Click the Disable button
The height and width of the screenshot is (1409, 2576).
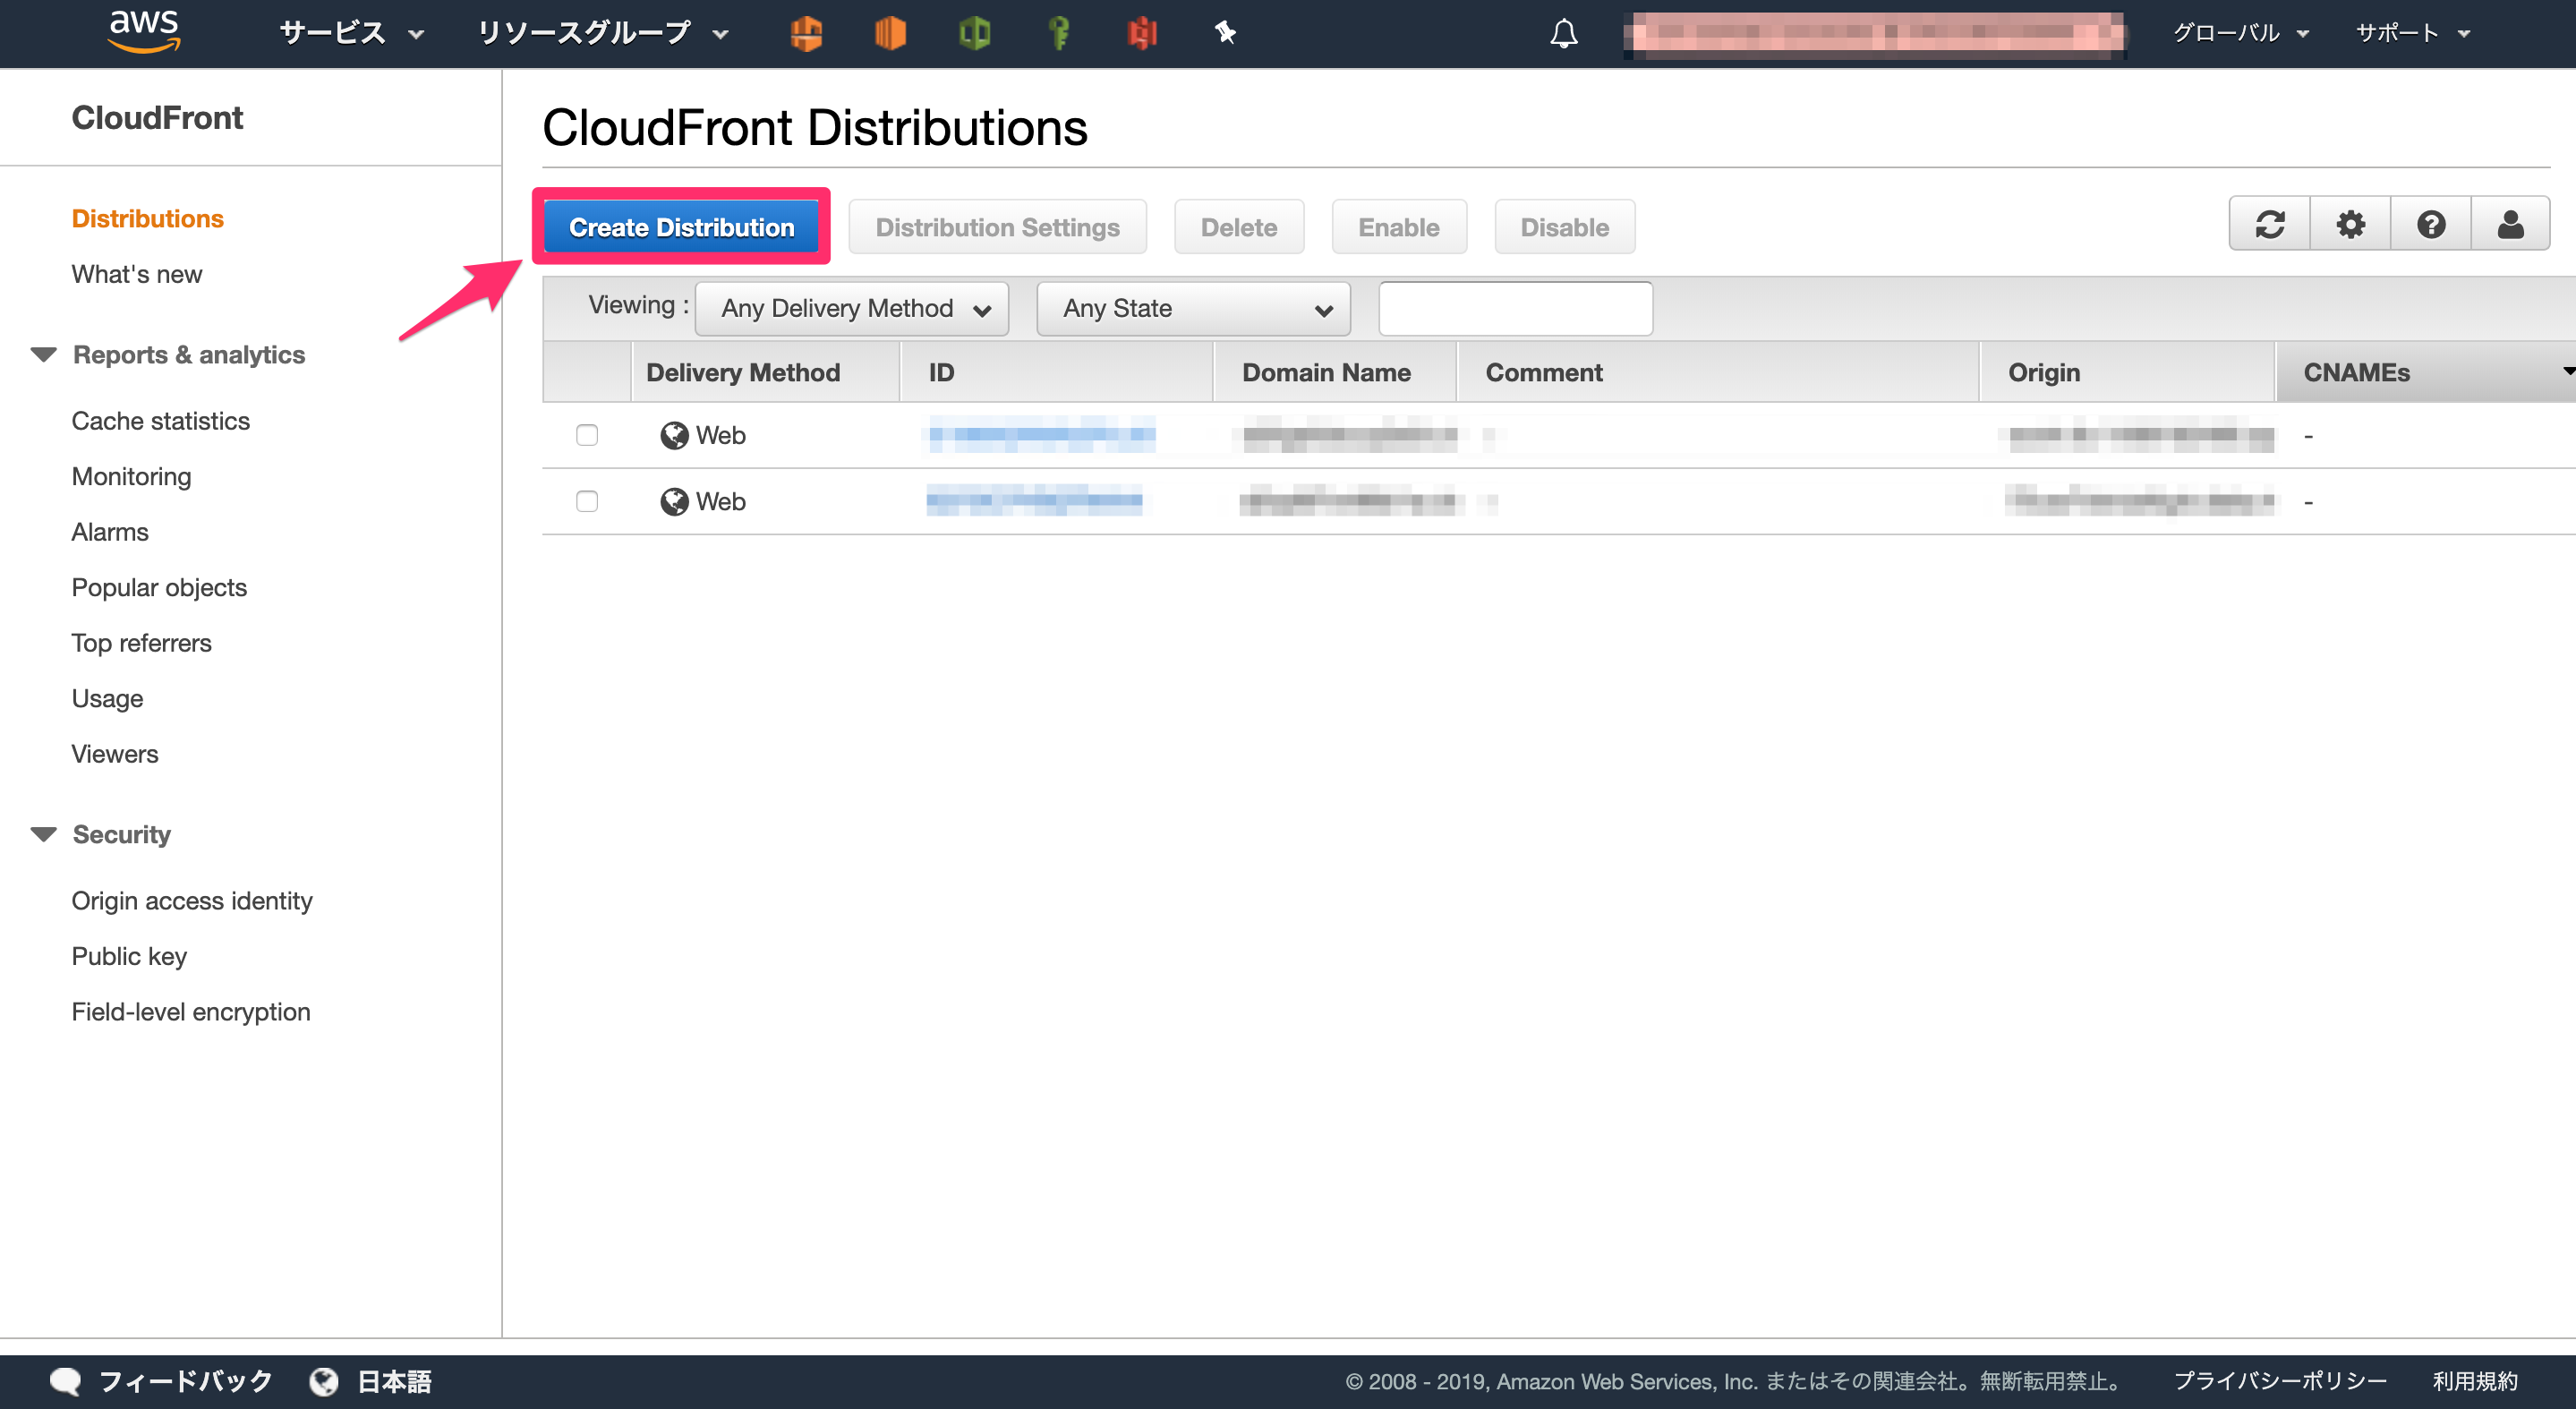click(1564, 227)
